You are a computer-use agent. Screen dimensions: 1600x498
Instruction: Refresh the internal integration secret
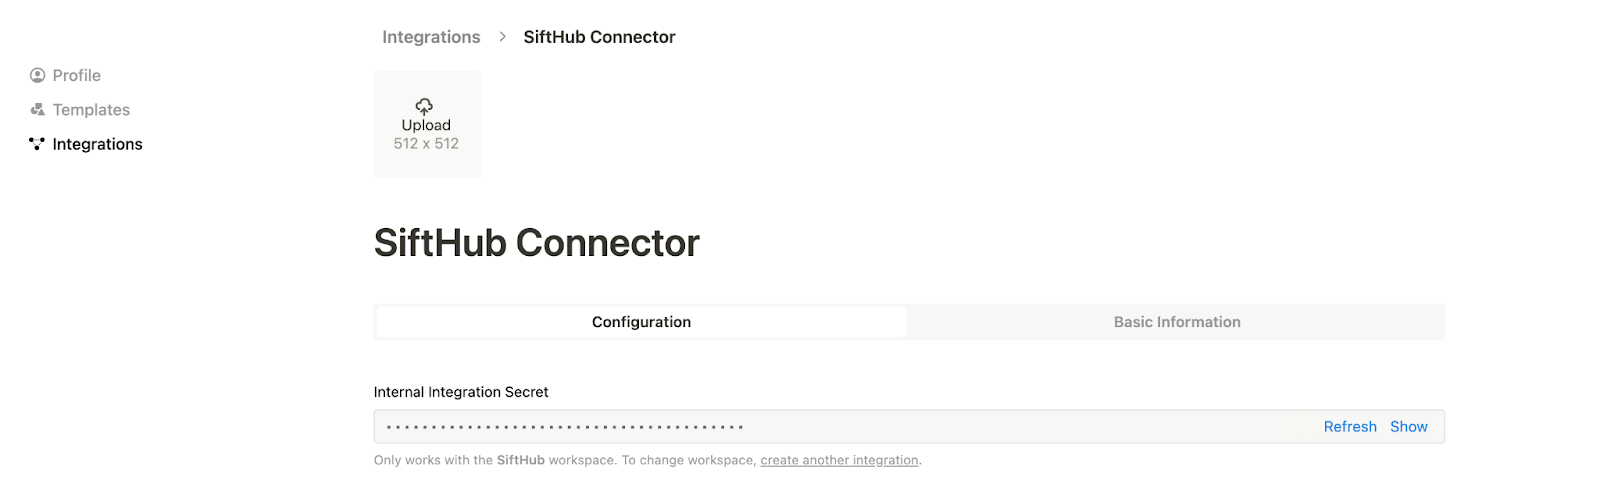point(1350,427)
